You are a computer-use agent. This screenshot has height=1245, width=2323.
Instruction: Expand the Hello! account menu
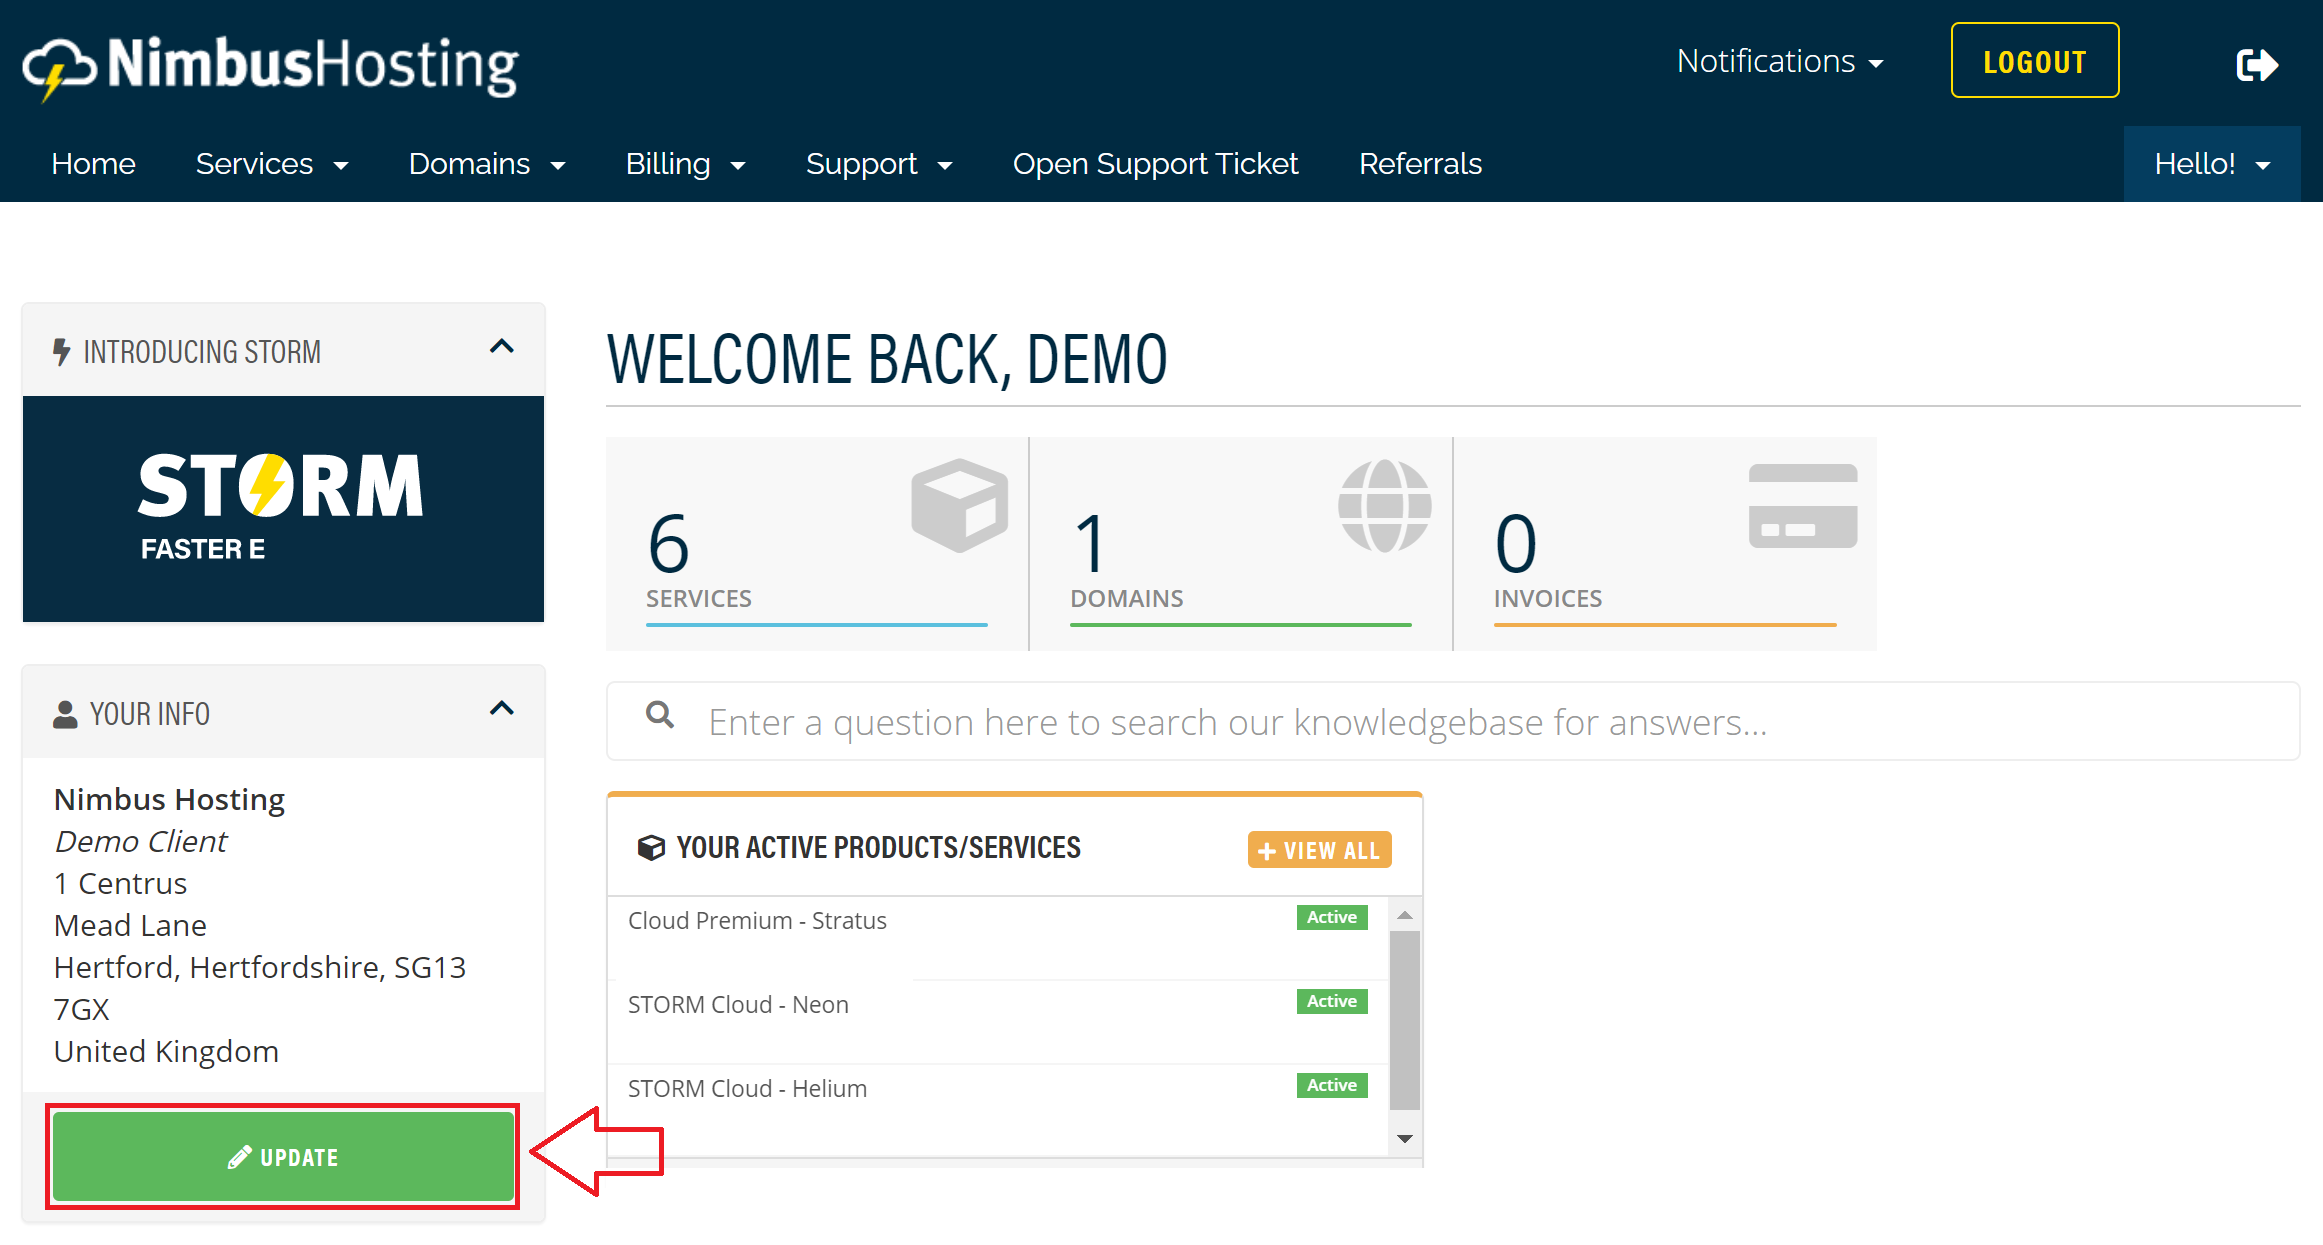coord(2211,164)
